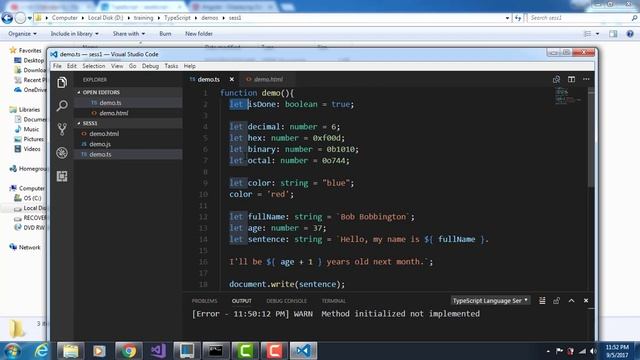
Task: Switch to the Debug Console tab
Action: 287,301
